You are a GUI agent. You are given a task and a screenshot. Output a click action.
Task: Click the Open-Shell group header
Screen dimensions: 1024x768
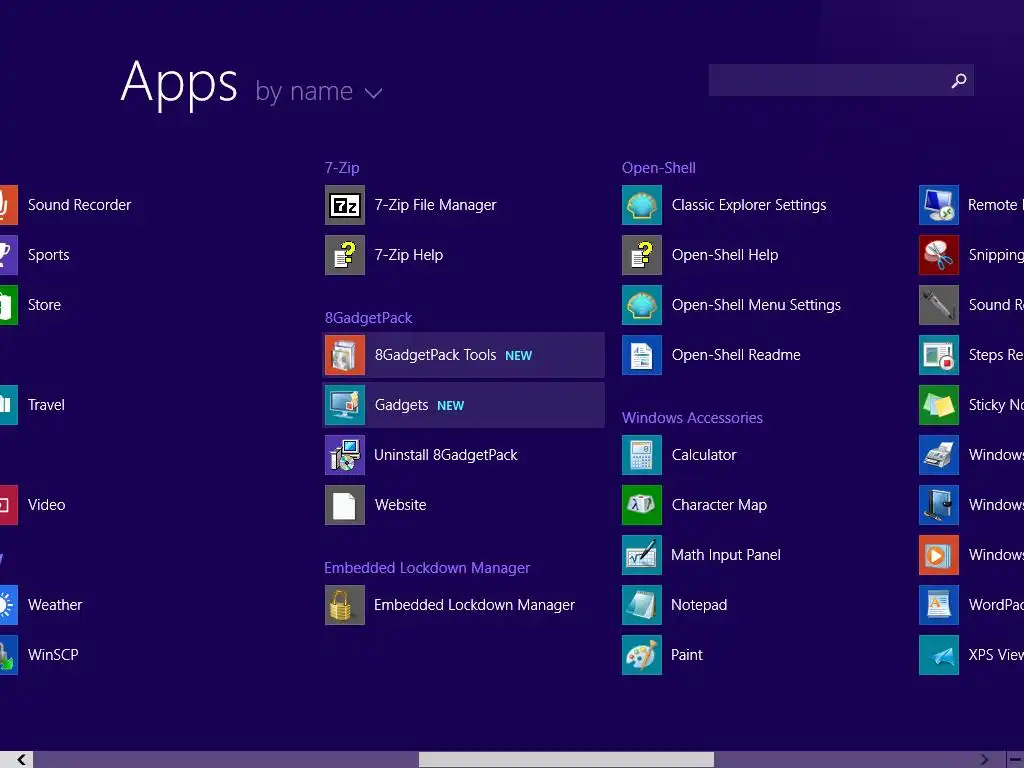(x=658, y=168)
